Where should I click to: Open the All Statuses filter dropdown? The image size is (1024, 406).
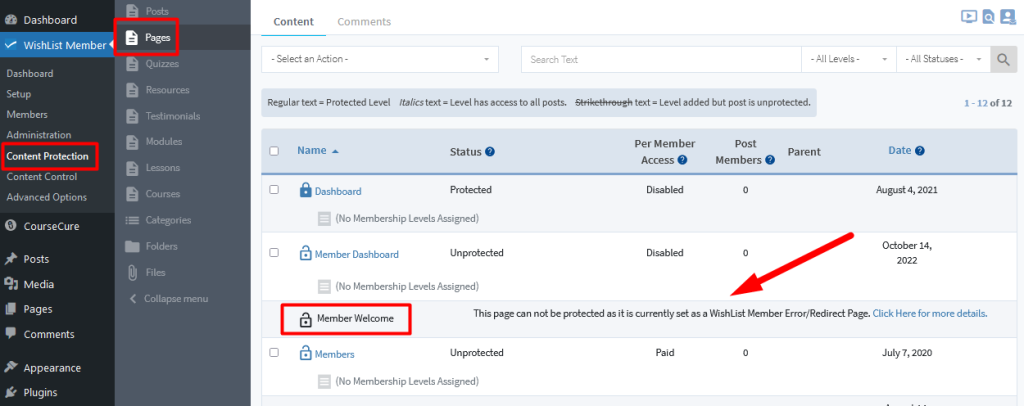(943, 59)
